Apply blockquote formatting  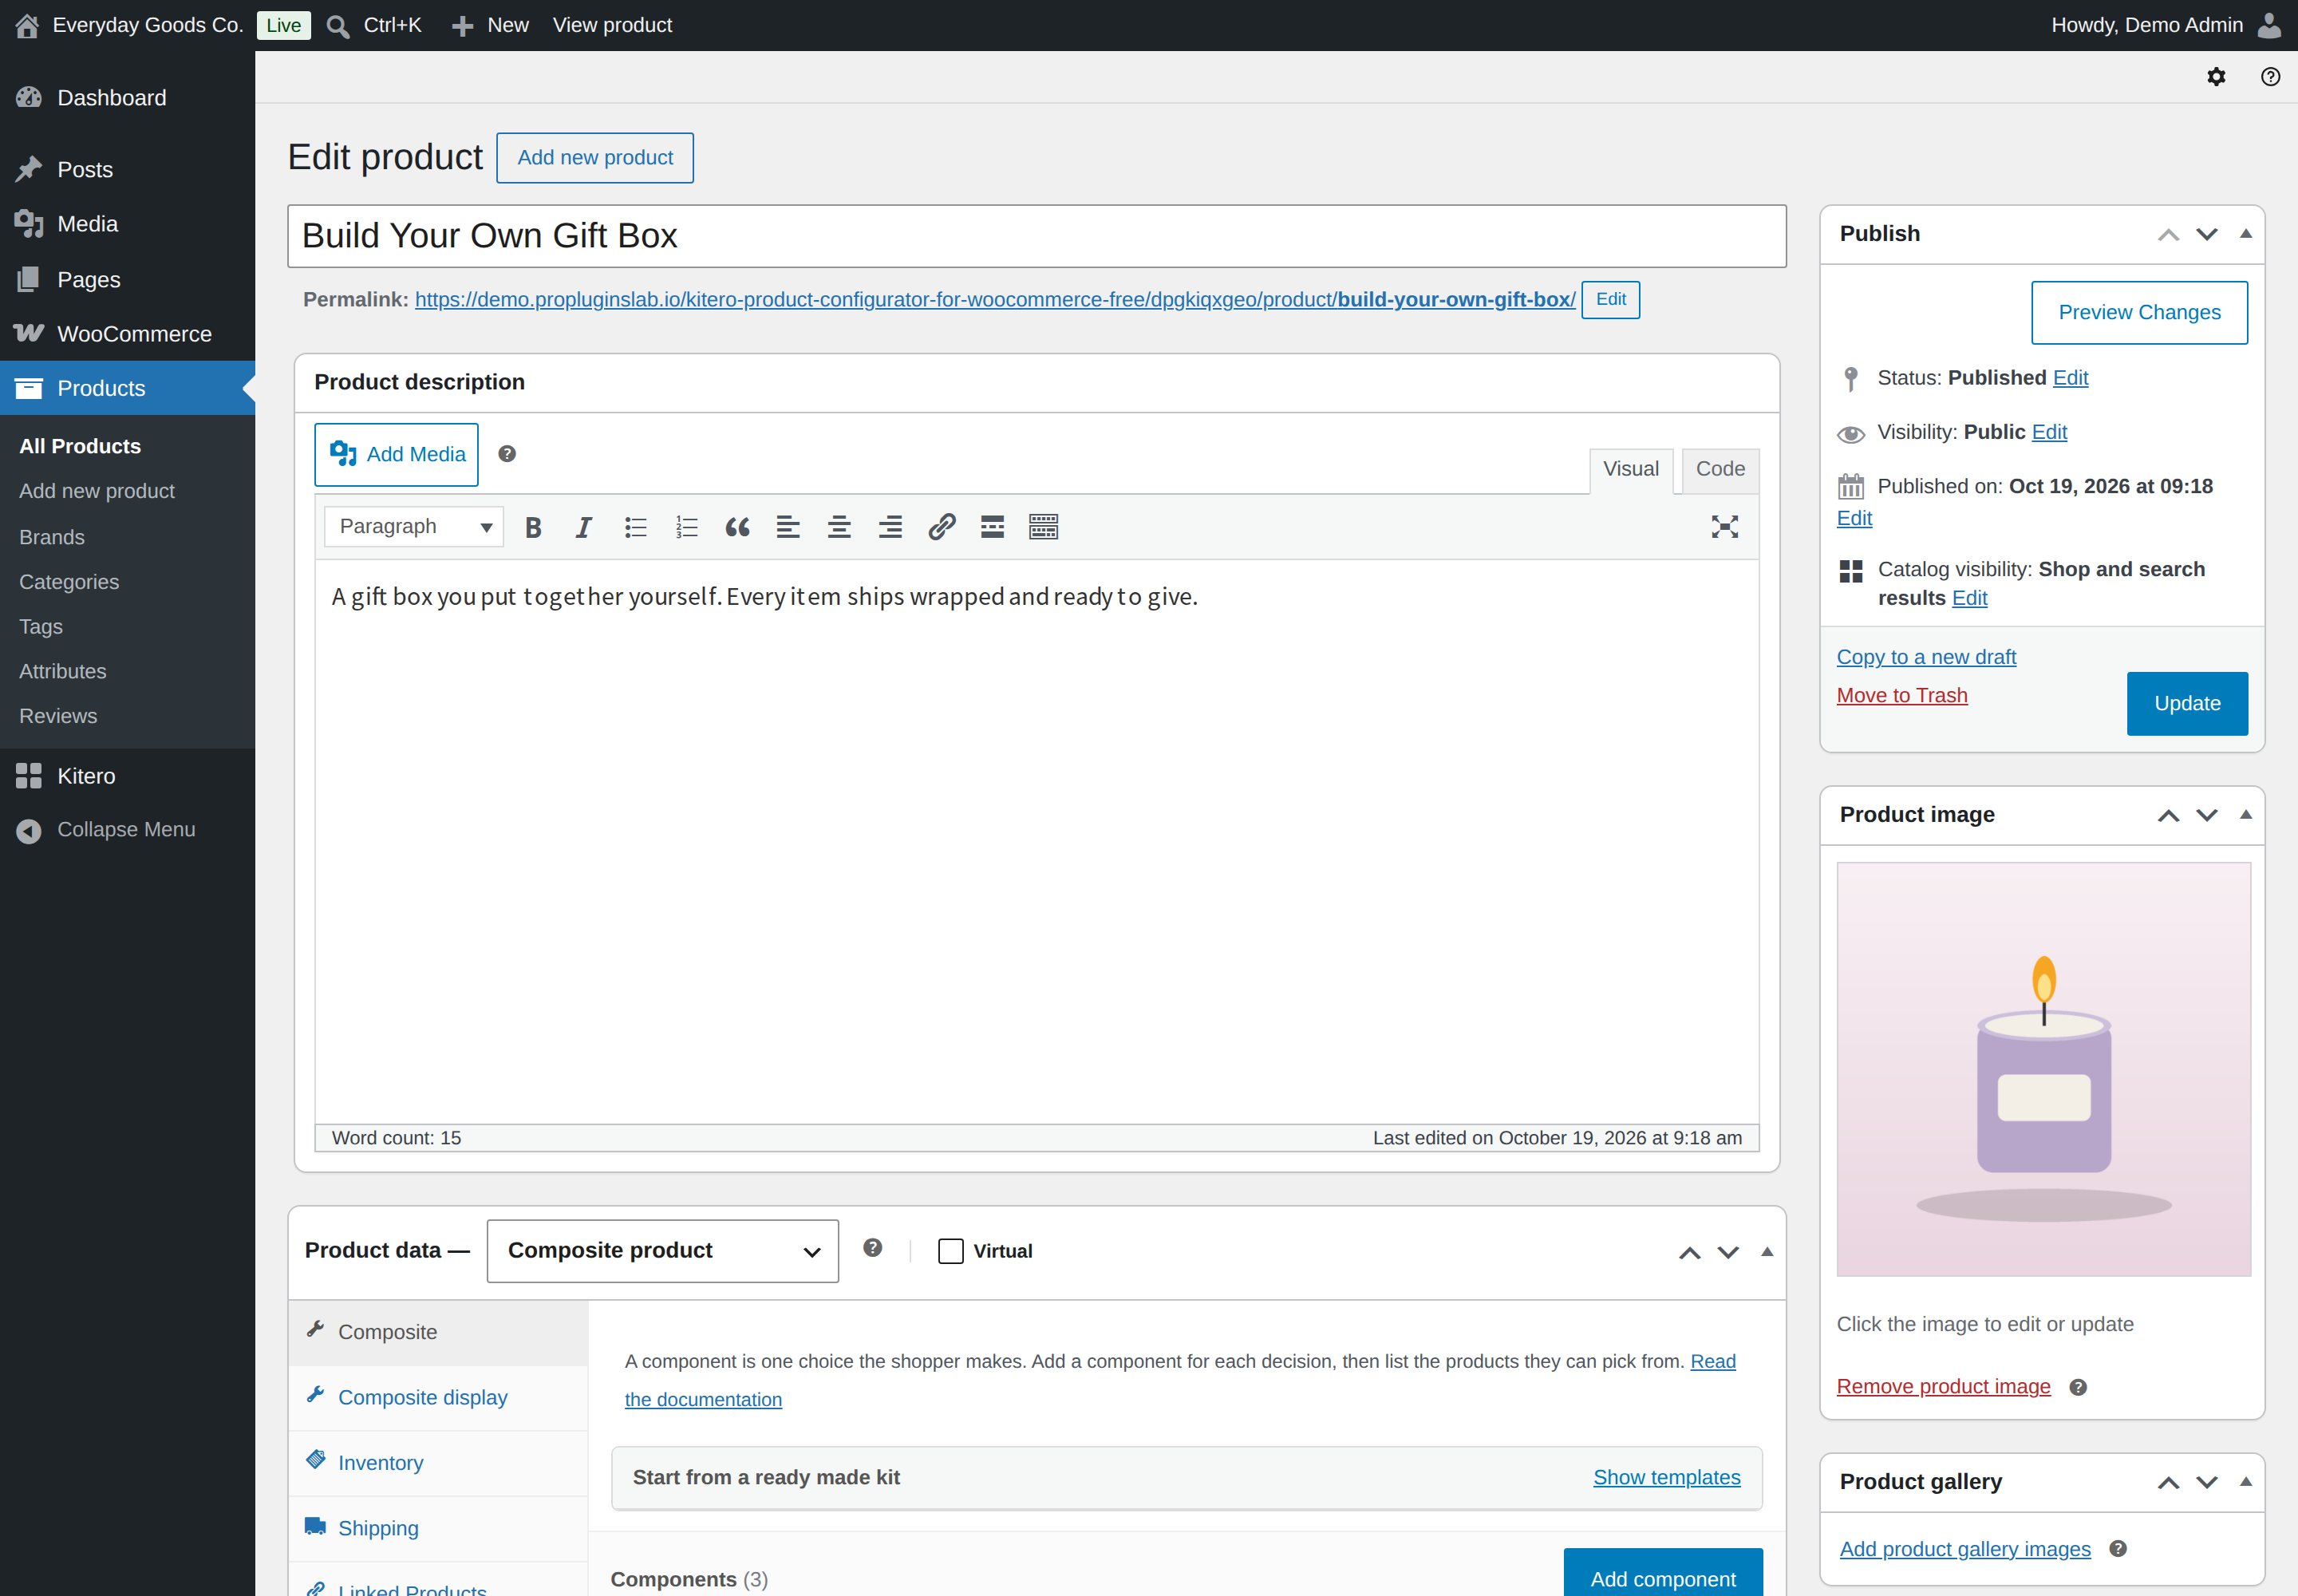tap(737, 527)
